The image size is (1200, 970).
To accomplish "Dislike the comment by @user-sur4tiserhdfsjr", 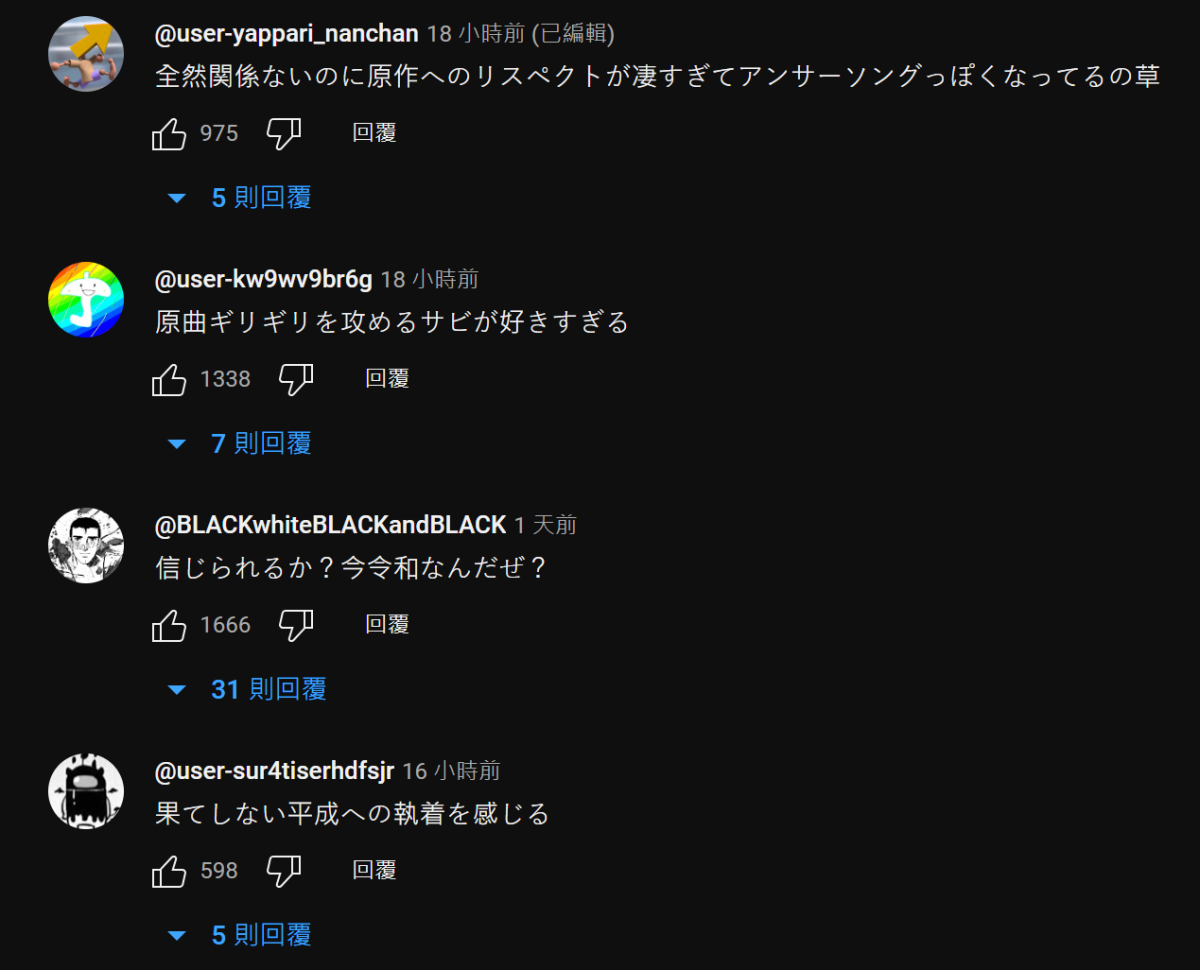I will (284, 871).
